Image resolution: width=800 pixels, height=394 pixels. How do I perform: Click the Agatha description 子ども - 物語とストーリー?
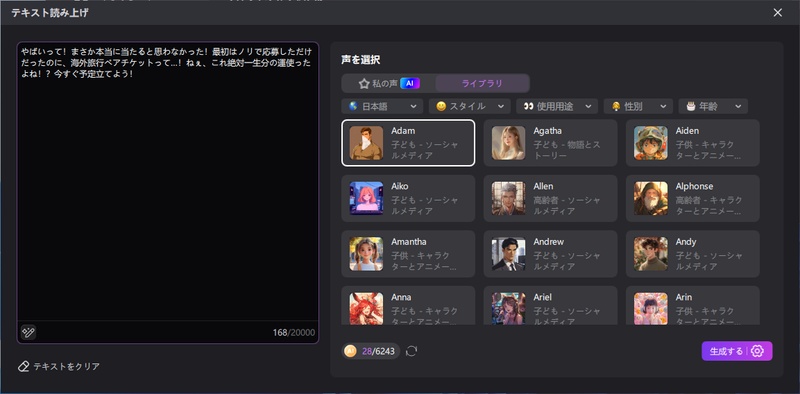(x=567, y=150)
